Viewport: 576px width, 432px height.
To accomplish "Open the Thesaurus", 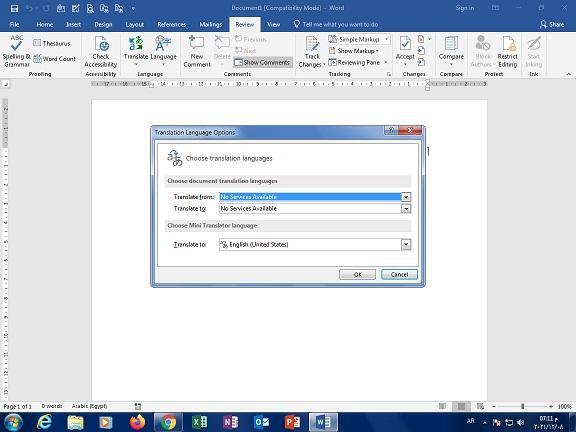I will point(52,43).
